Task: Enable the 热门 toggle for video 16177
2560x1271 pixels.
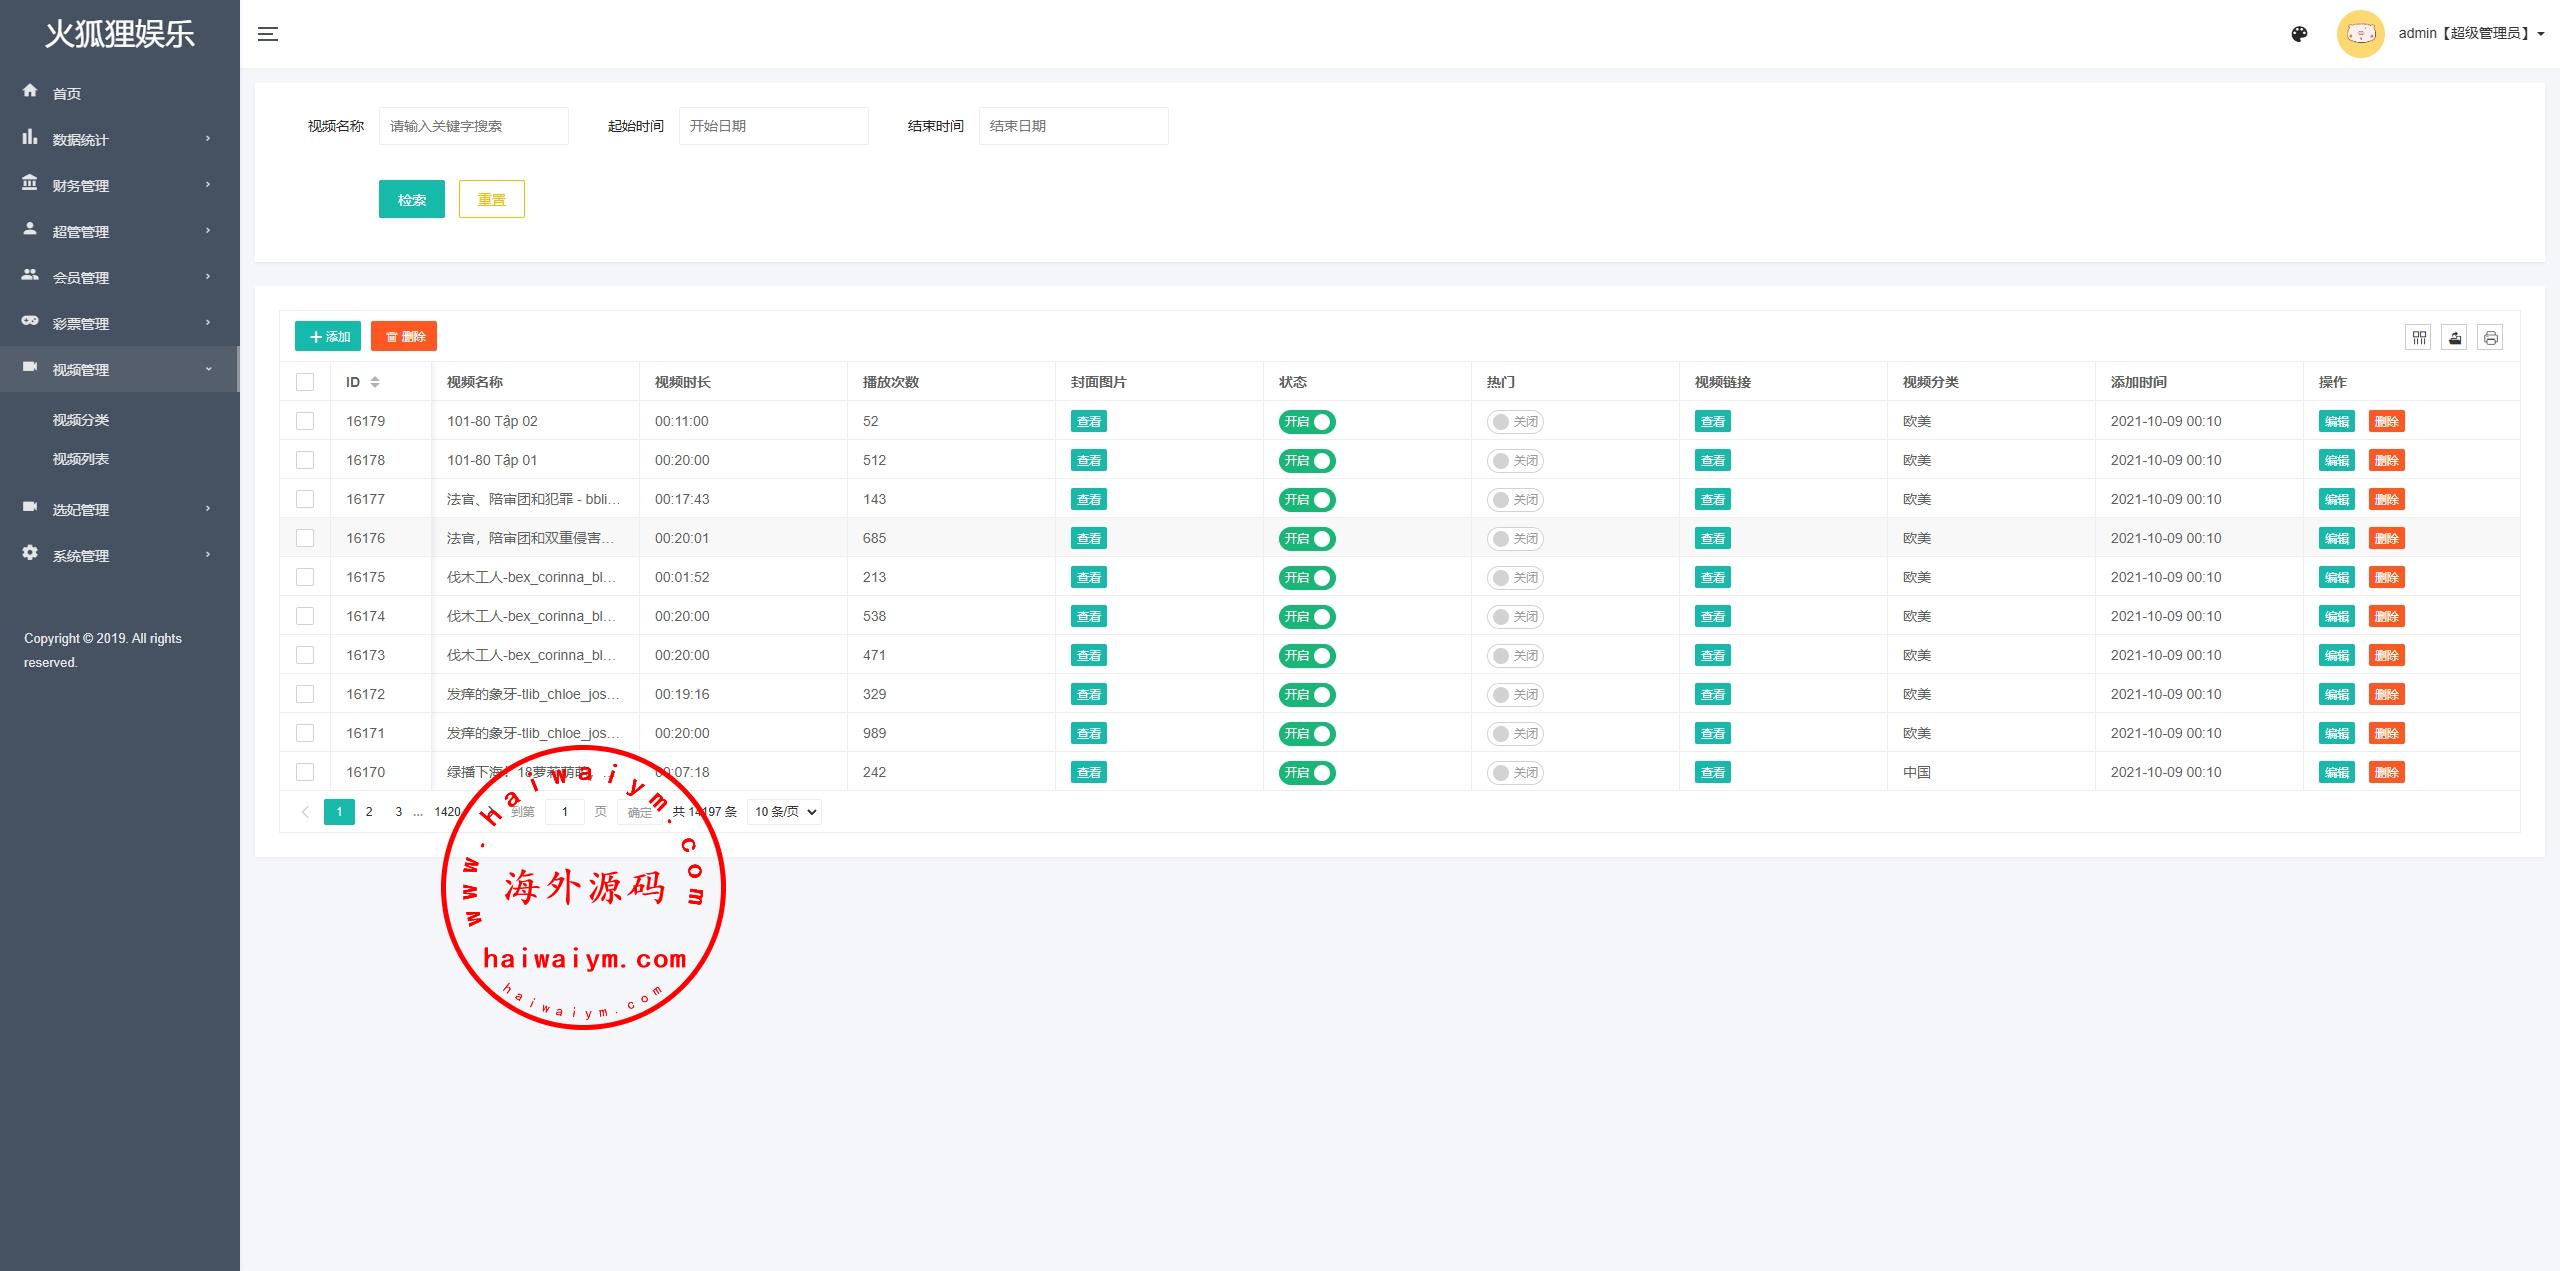Action: click(x=1514, y=500)
